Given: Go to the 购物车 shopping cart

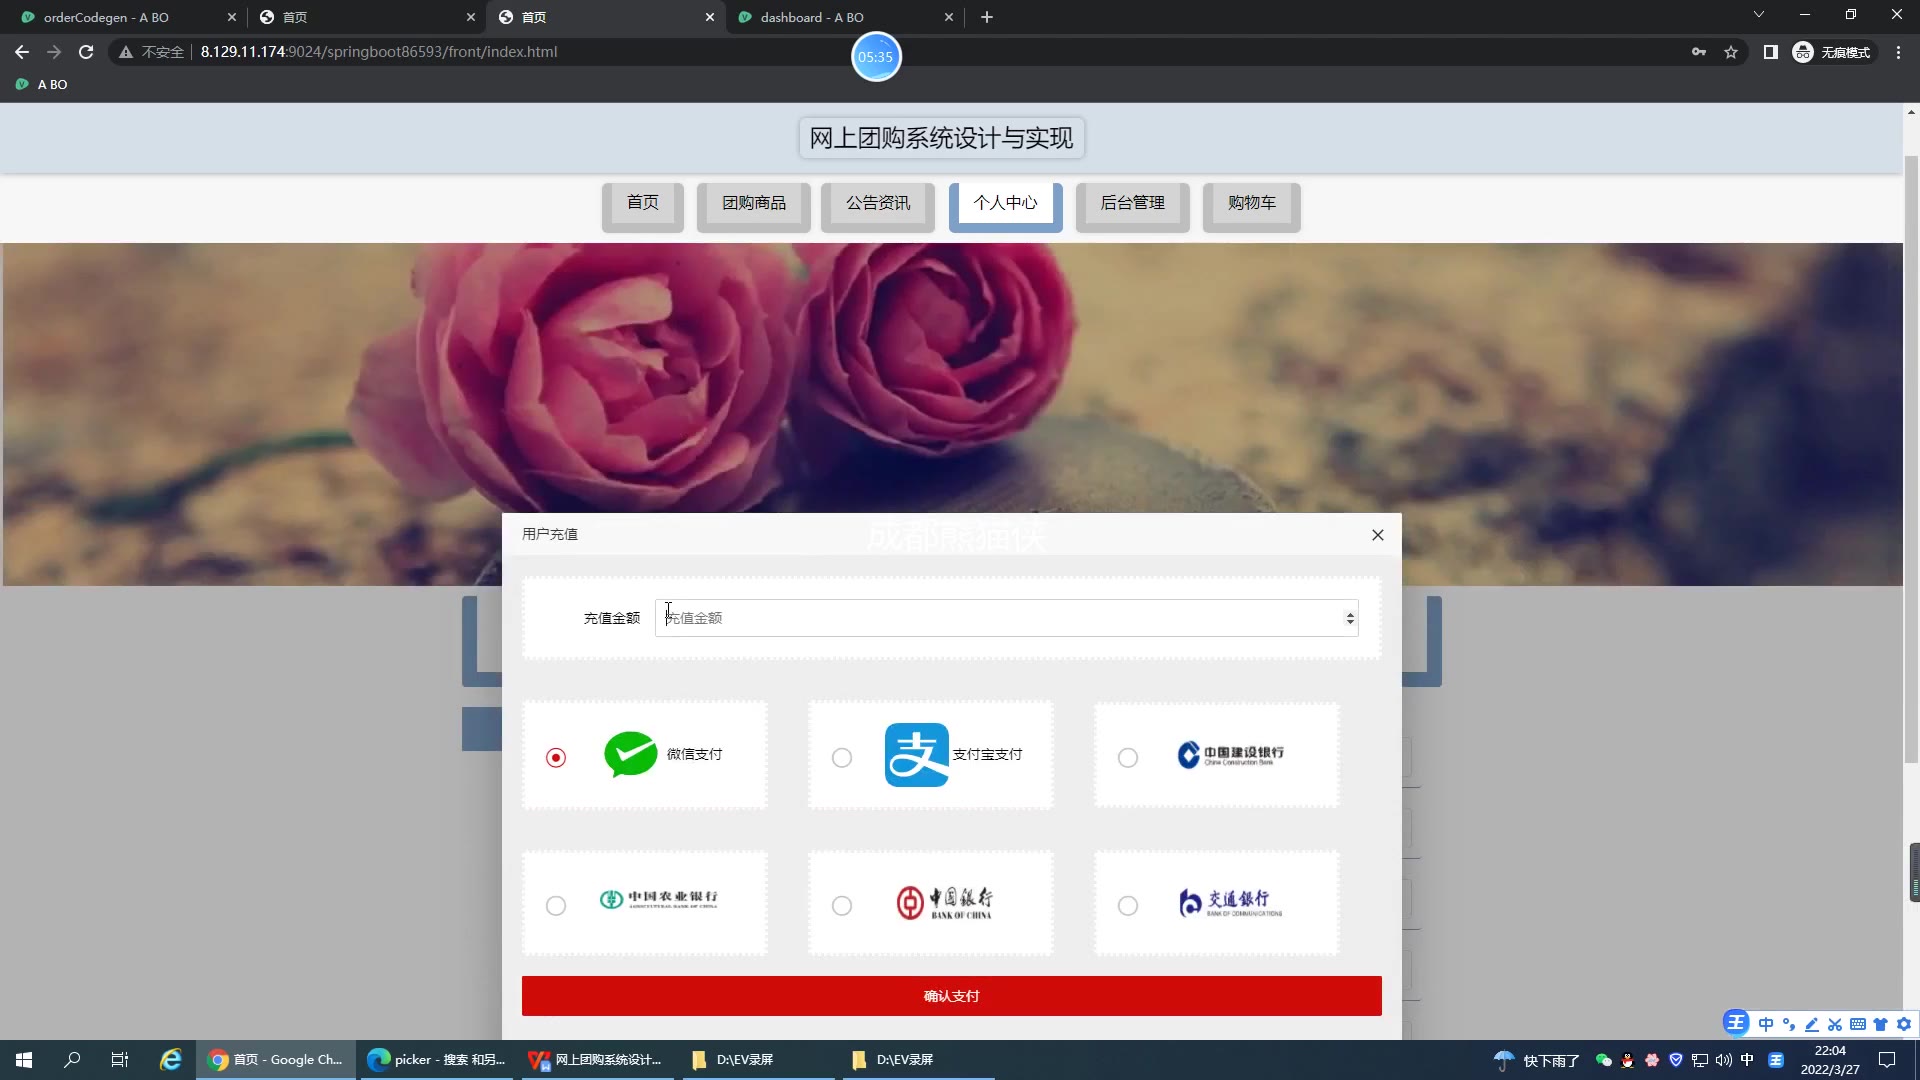Looking at the screenshot, I should (x=1251, y=203).
